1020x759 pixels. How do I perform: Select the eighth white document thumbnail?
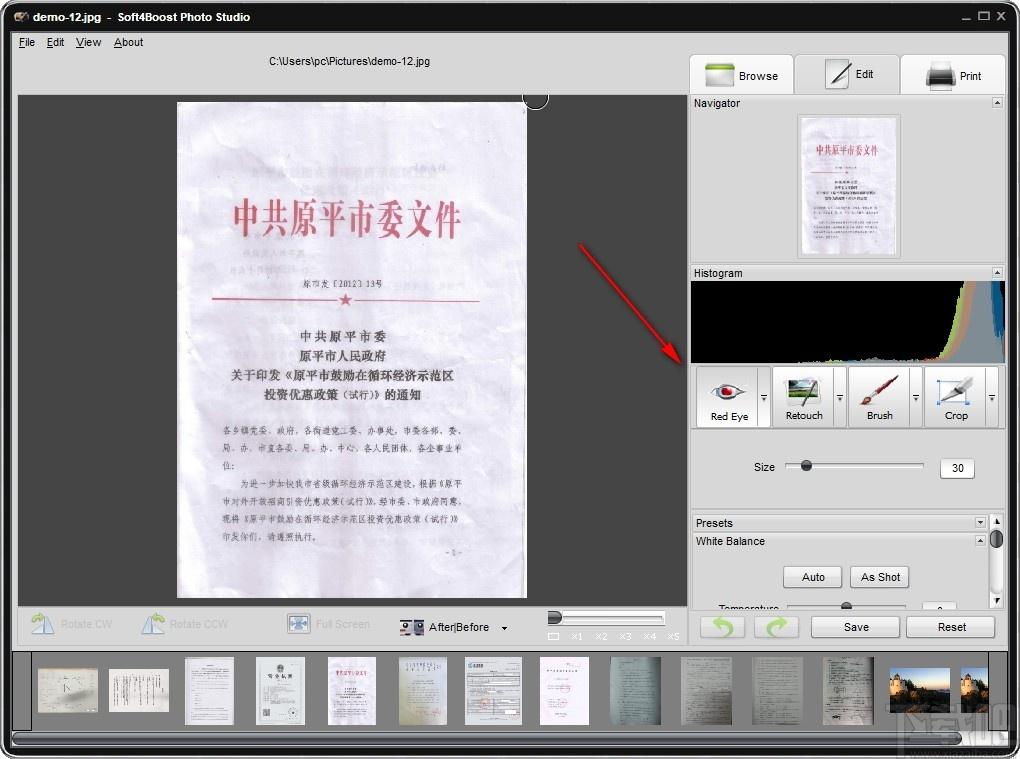pos(564,691)
